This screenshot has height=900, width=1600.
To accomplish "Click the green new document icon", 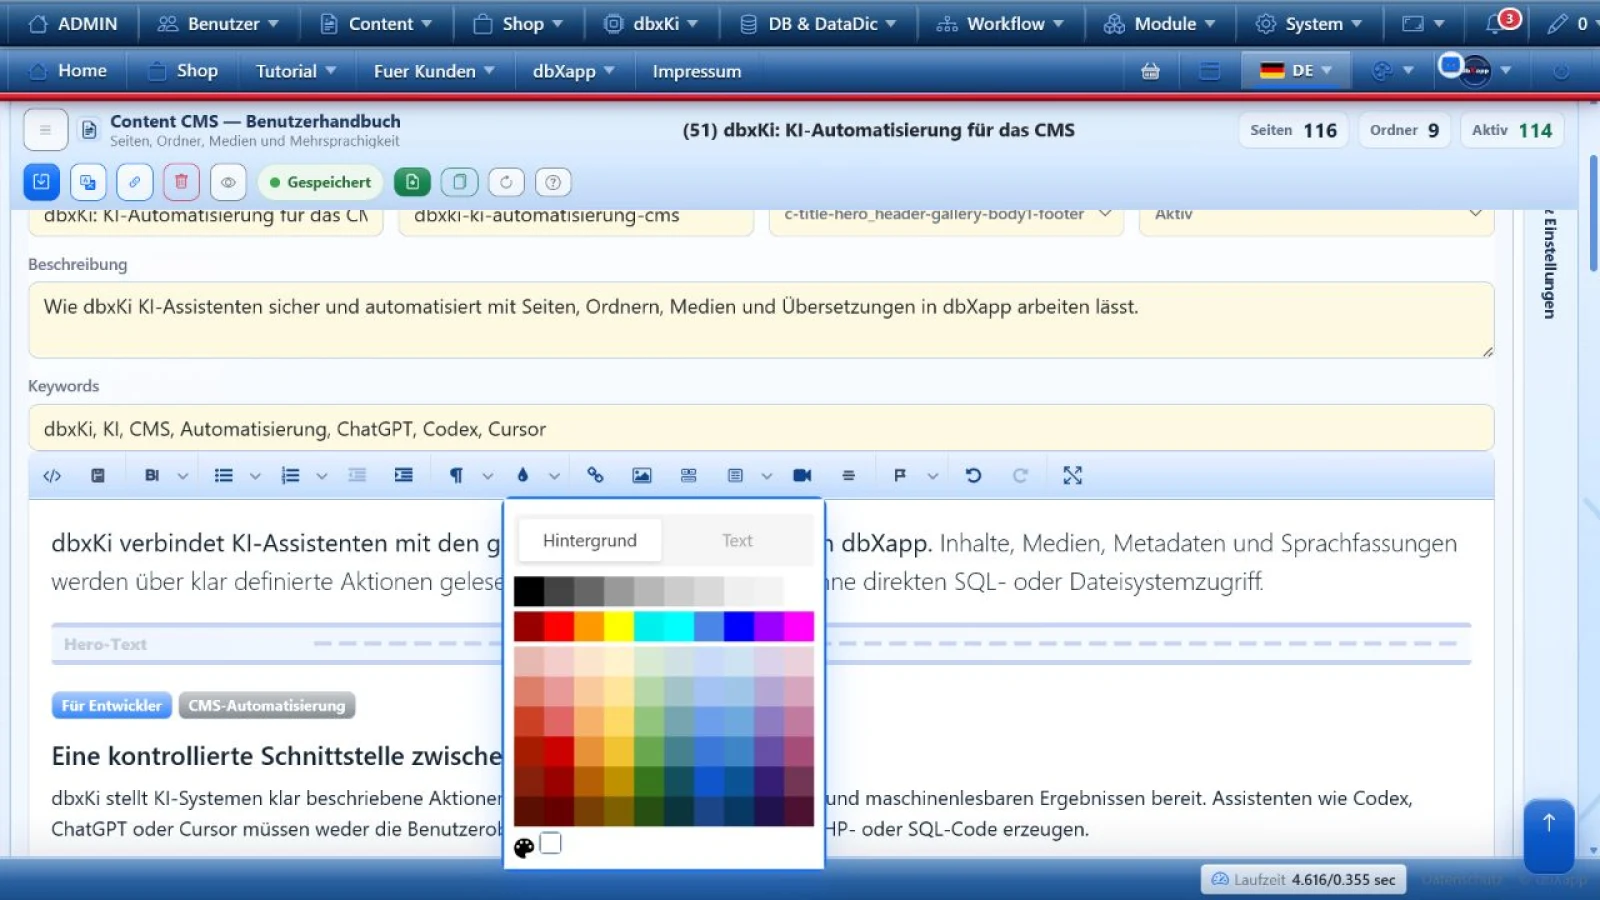I will tap(412, 182).
